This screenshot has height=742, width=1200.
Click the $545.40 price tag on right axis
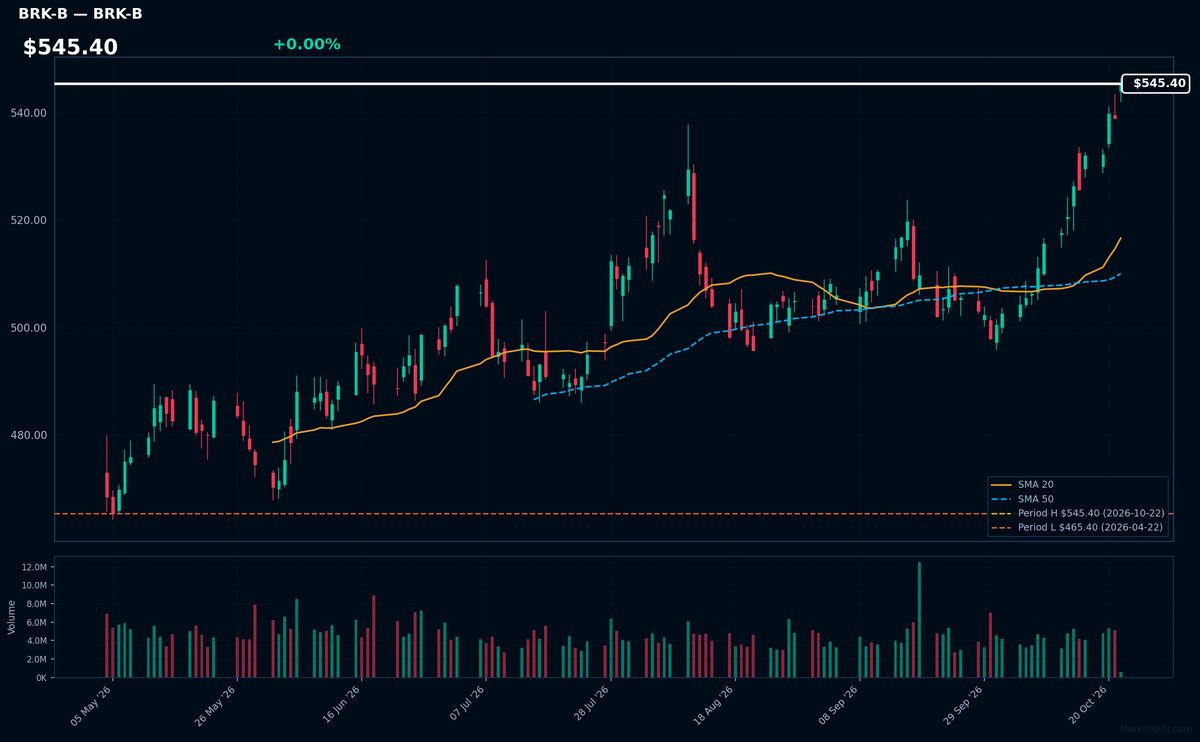[x=1157, y=84]
